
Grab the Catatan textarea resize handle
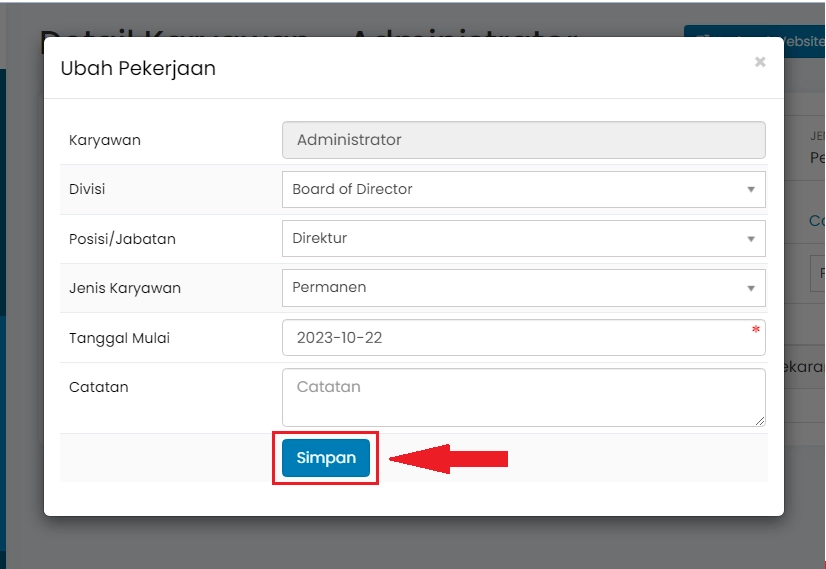[760, 421]
